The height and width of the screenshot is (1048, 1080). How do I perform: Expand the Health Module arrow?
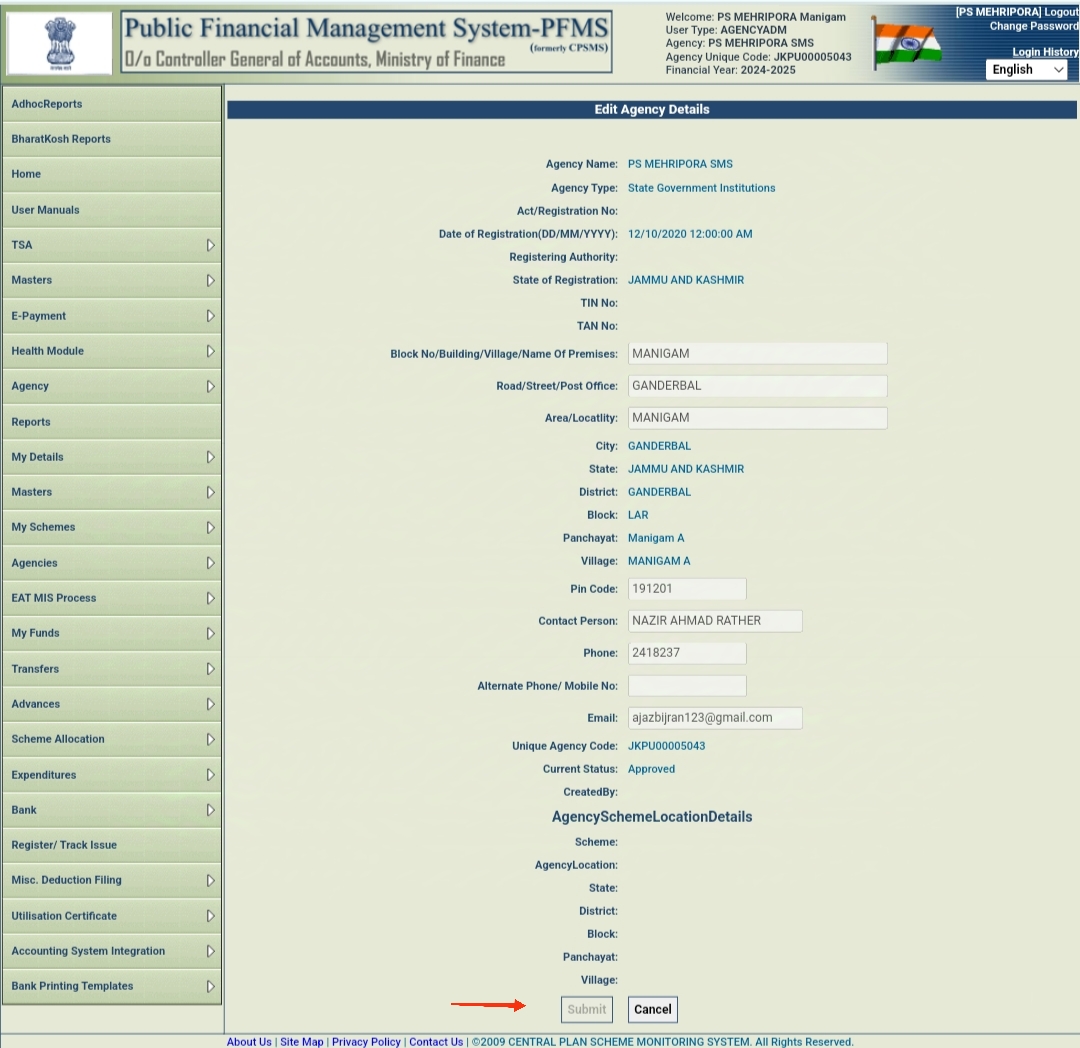point(211,351)
